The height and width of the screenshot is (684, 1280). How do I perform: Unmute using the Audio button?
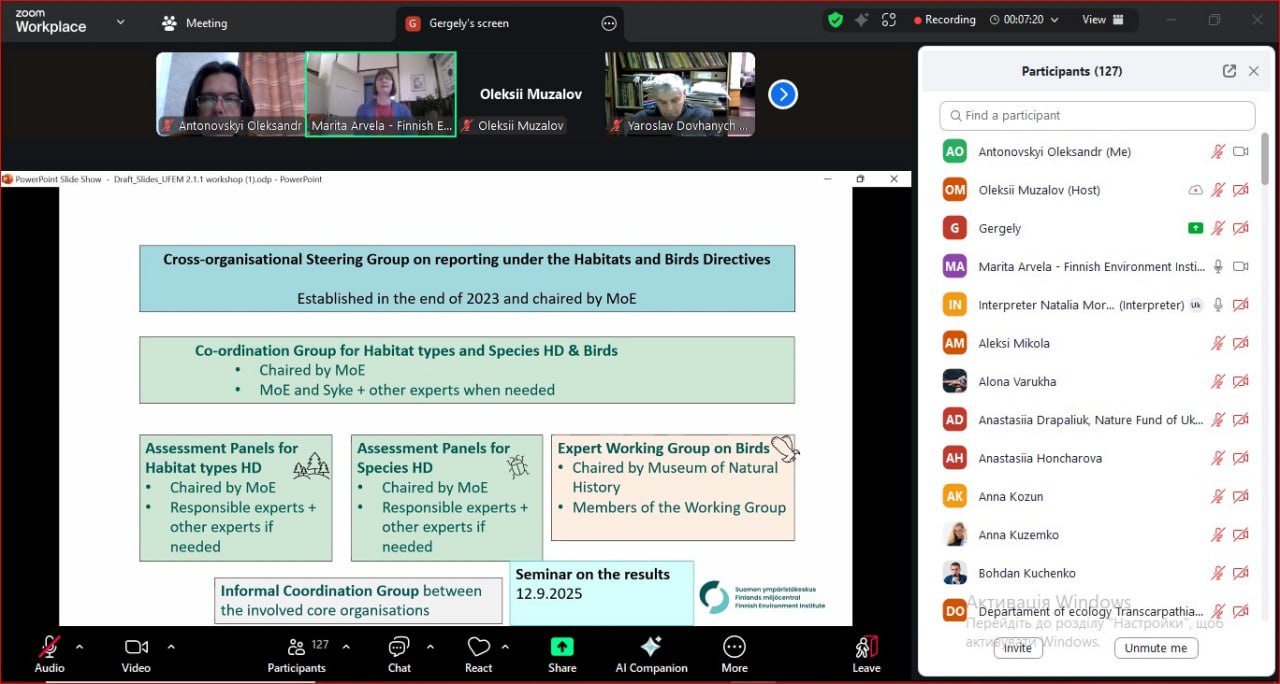tap(49, 654)
